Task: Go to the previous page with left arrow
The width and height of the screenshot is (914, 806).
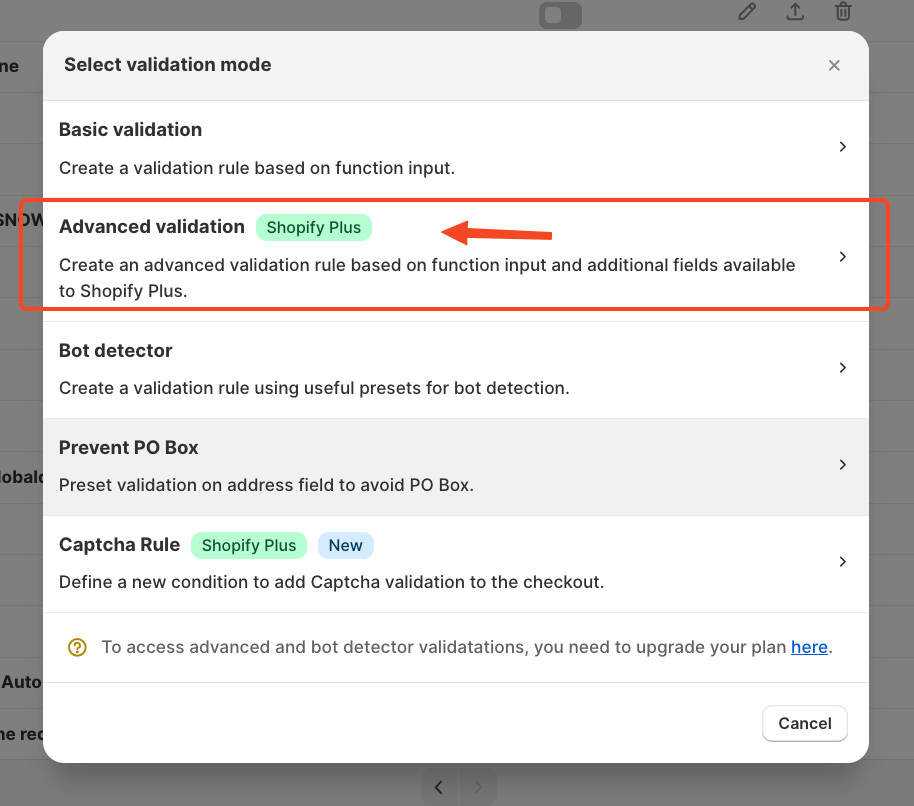Action: point(439,787)
